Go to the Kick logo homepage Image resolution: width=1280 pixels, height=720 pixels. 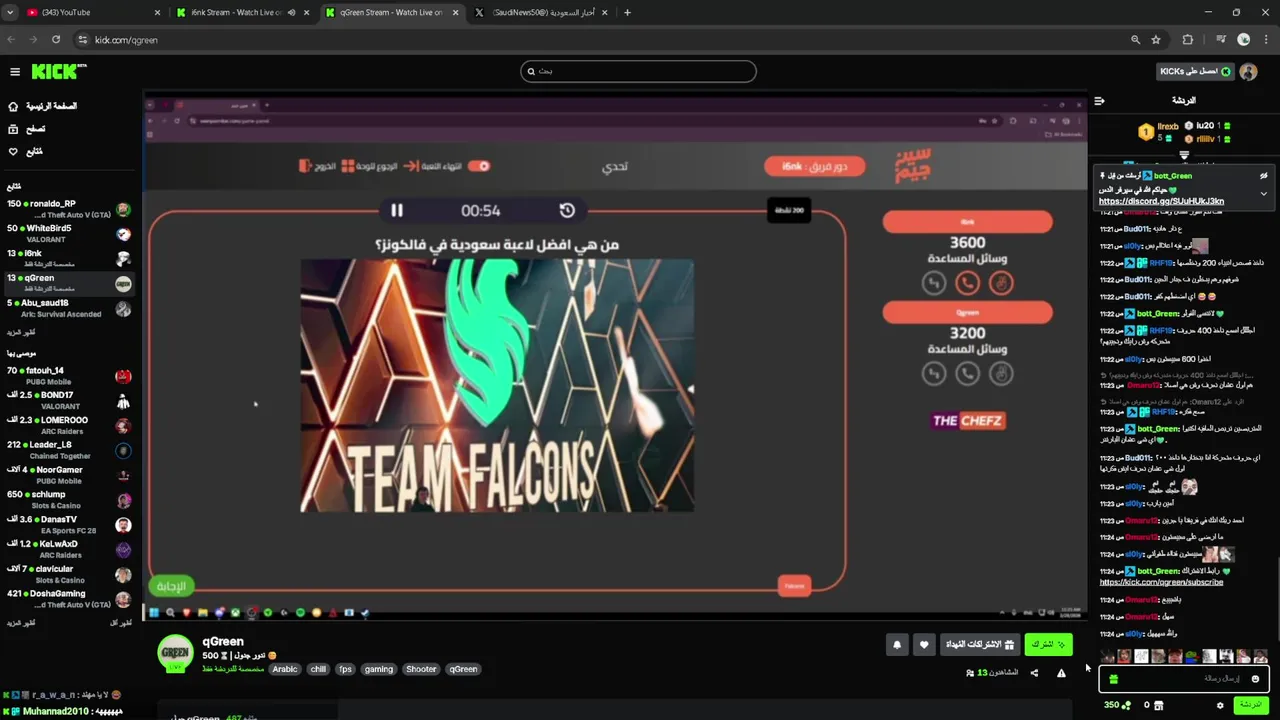(x=59, y=72)
